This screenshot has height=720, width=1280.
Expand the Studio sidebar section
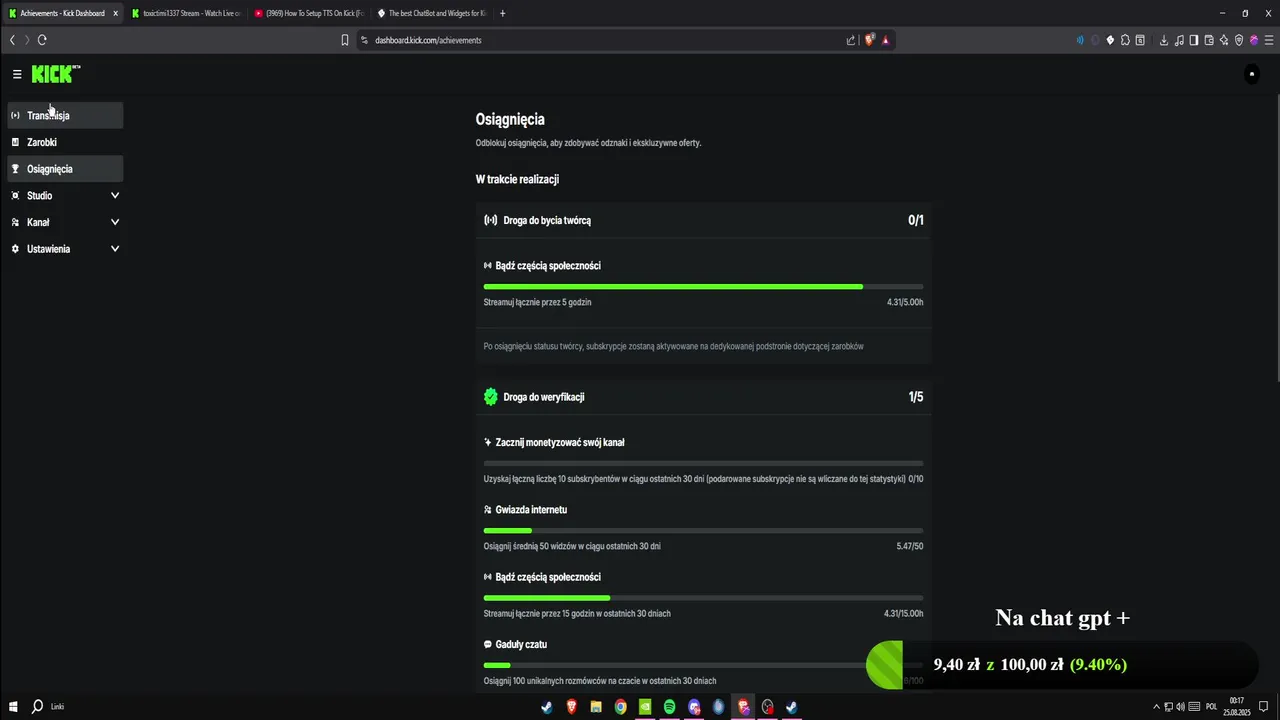tap(65, 196)
